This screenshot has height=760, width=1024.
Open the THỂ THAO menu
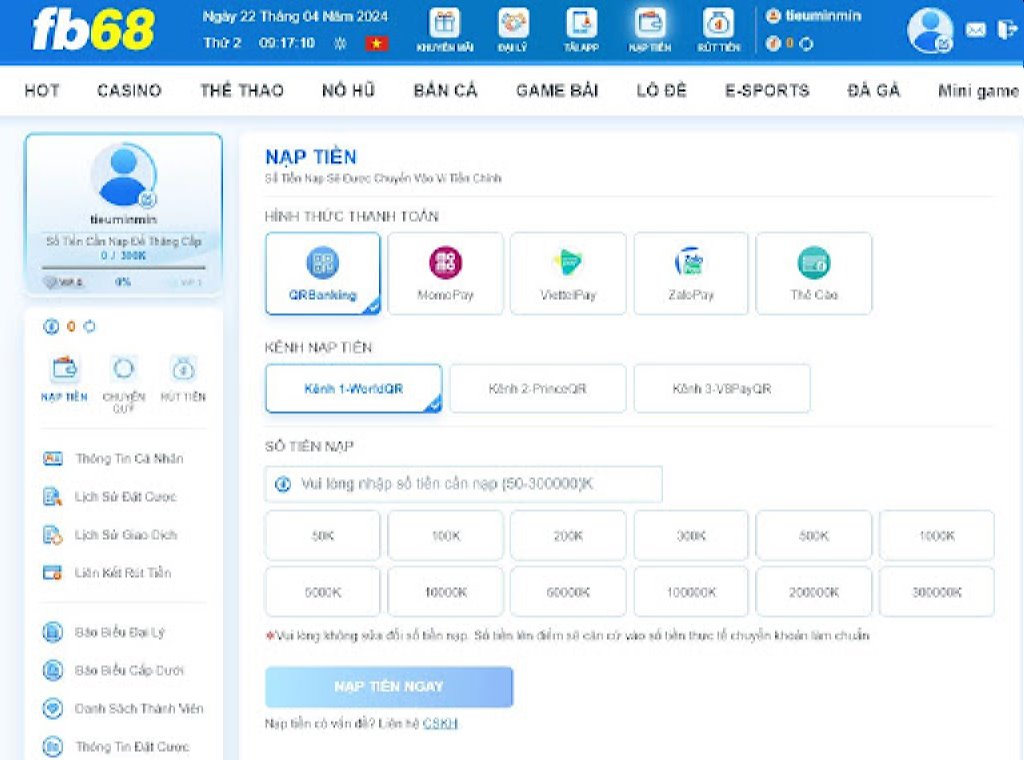click(242, 90)
